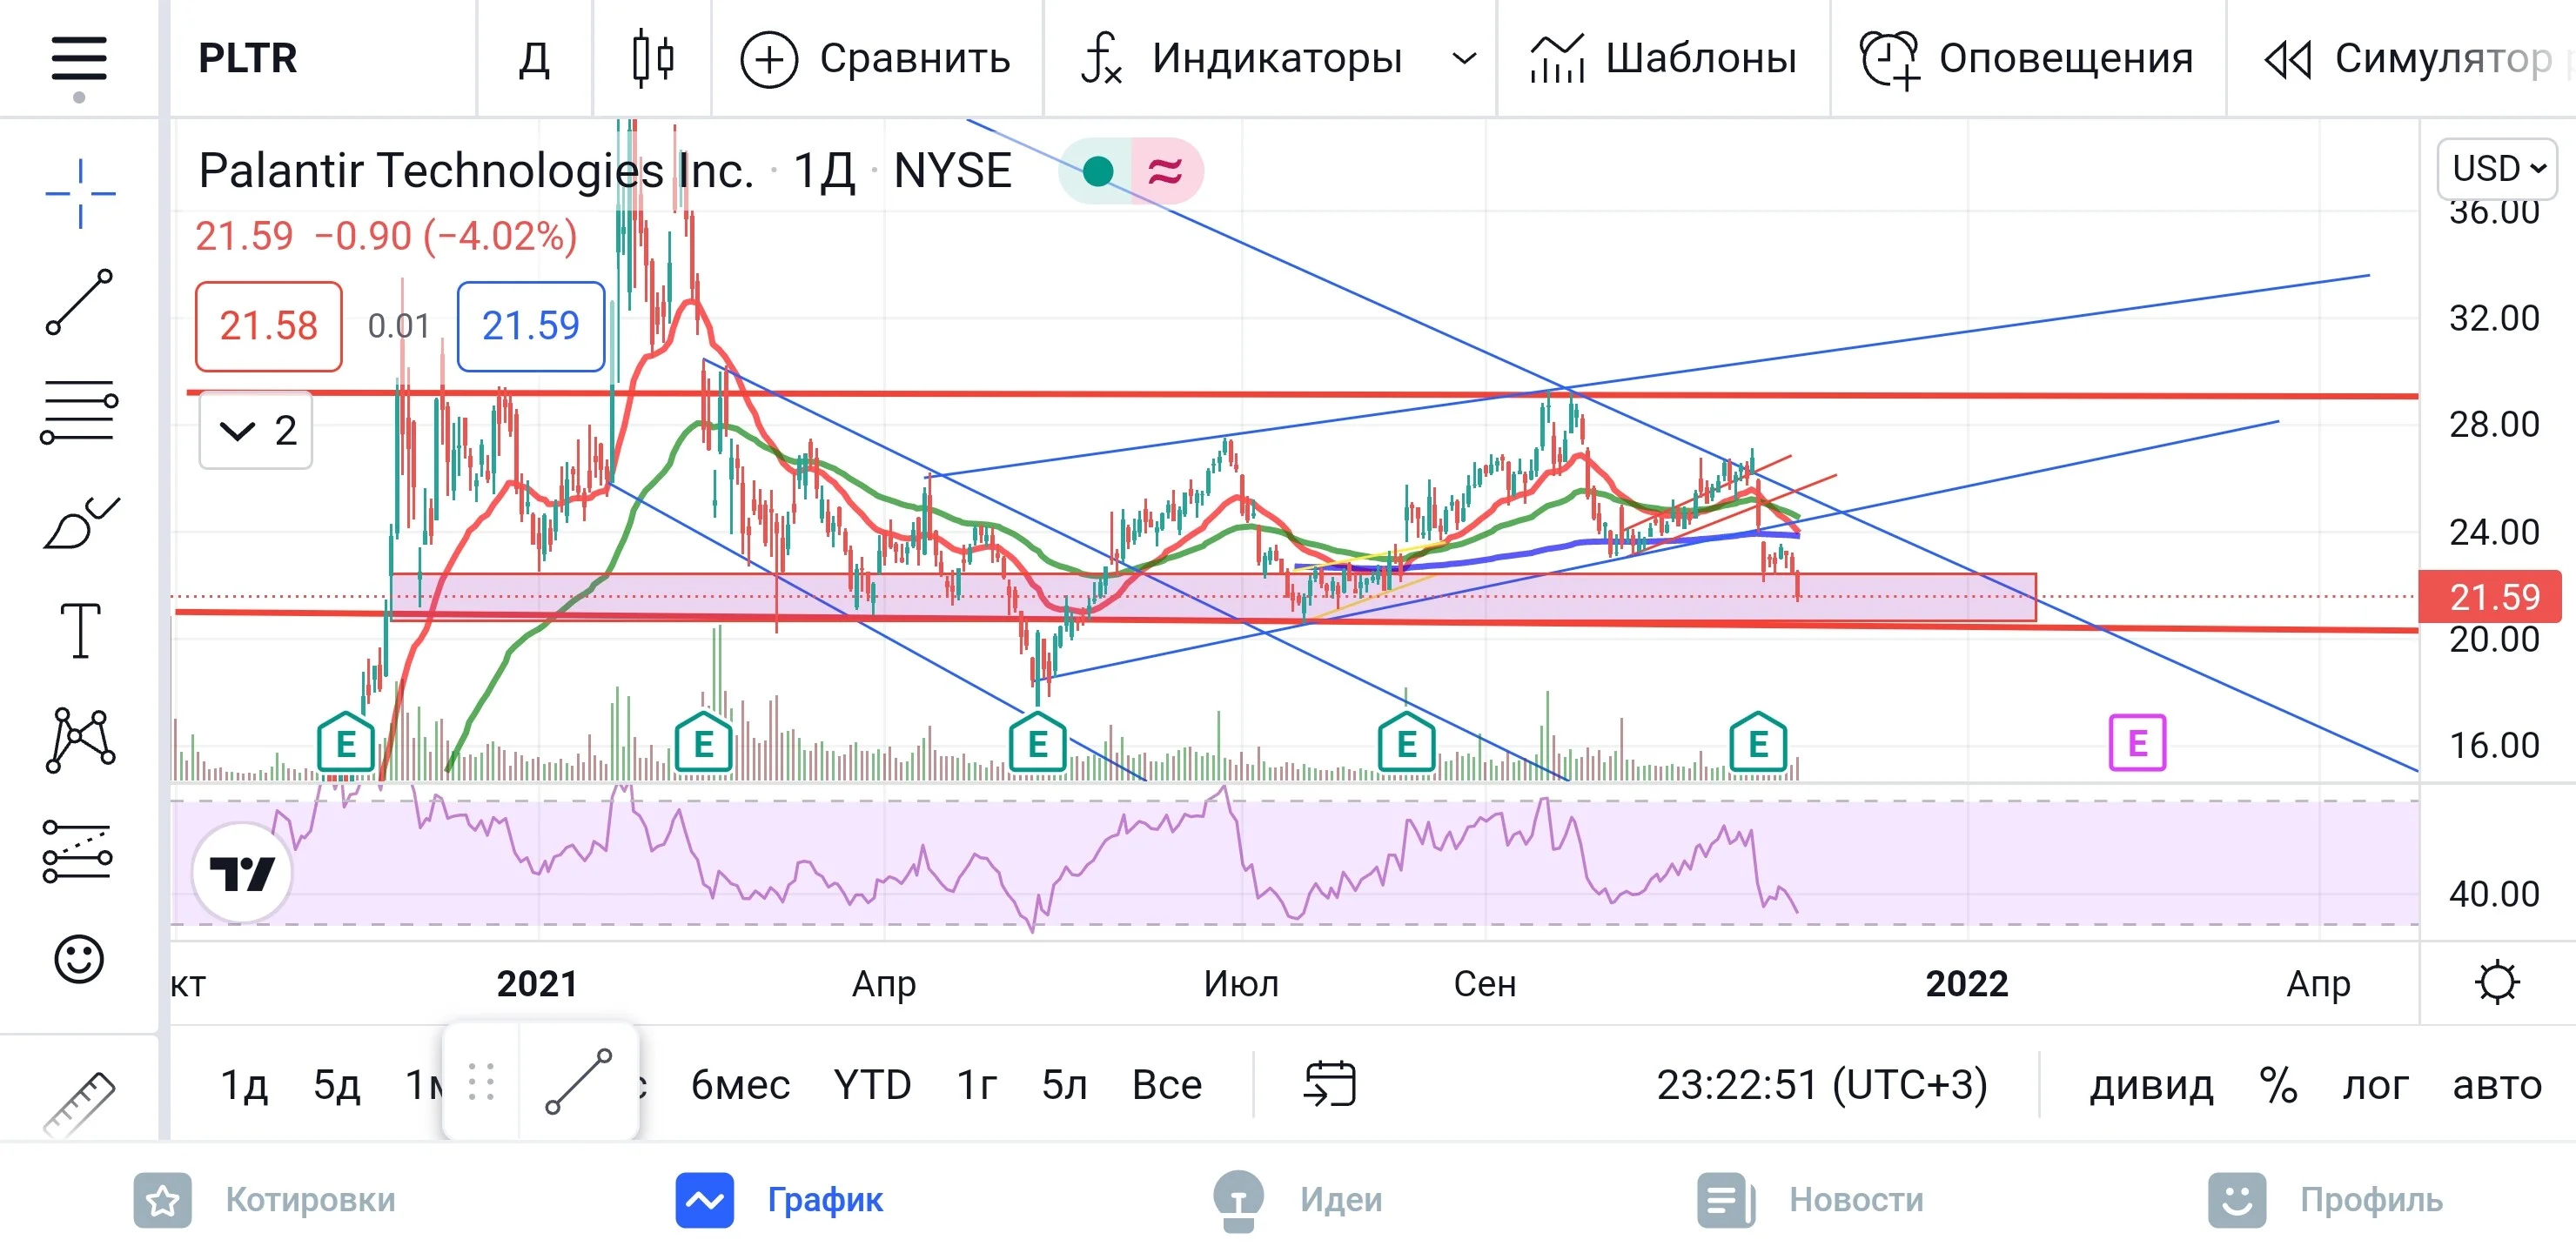Expand the collapsed indicators legend showing 2

point(256,431)
